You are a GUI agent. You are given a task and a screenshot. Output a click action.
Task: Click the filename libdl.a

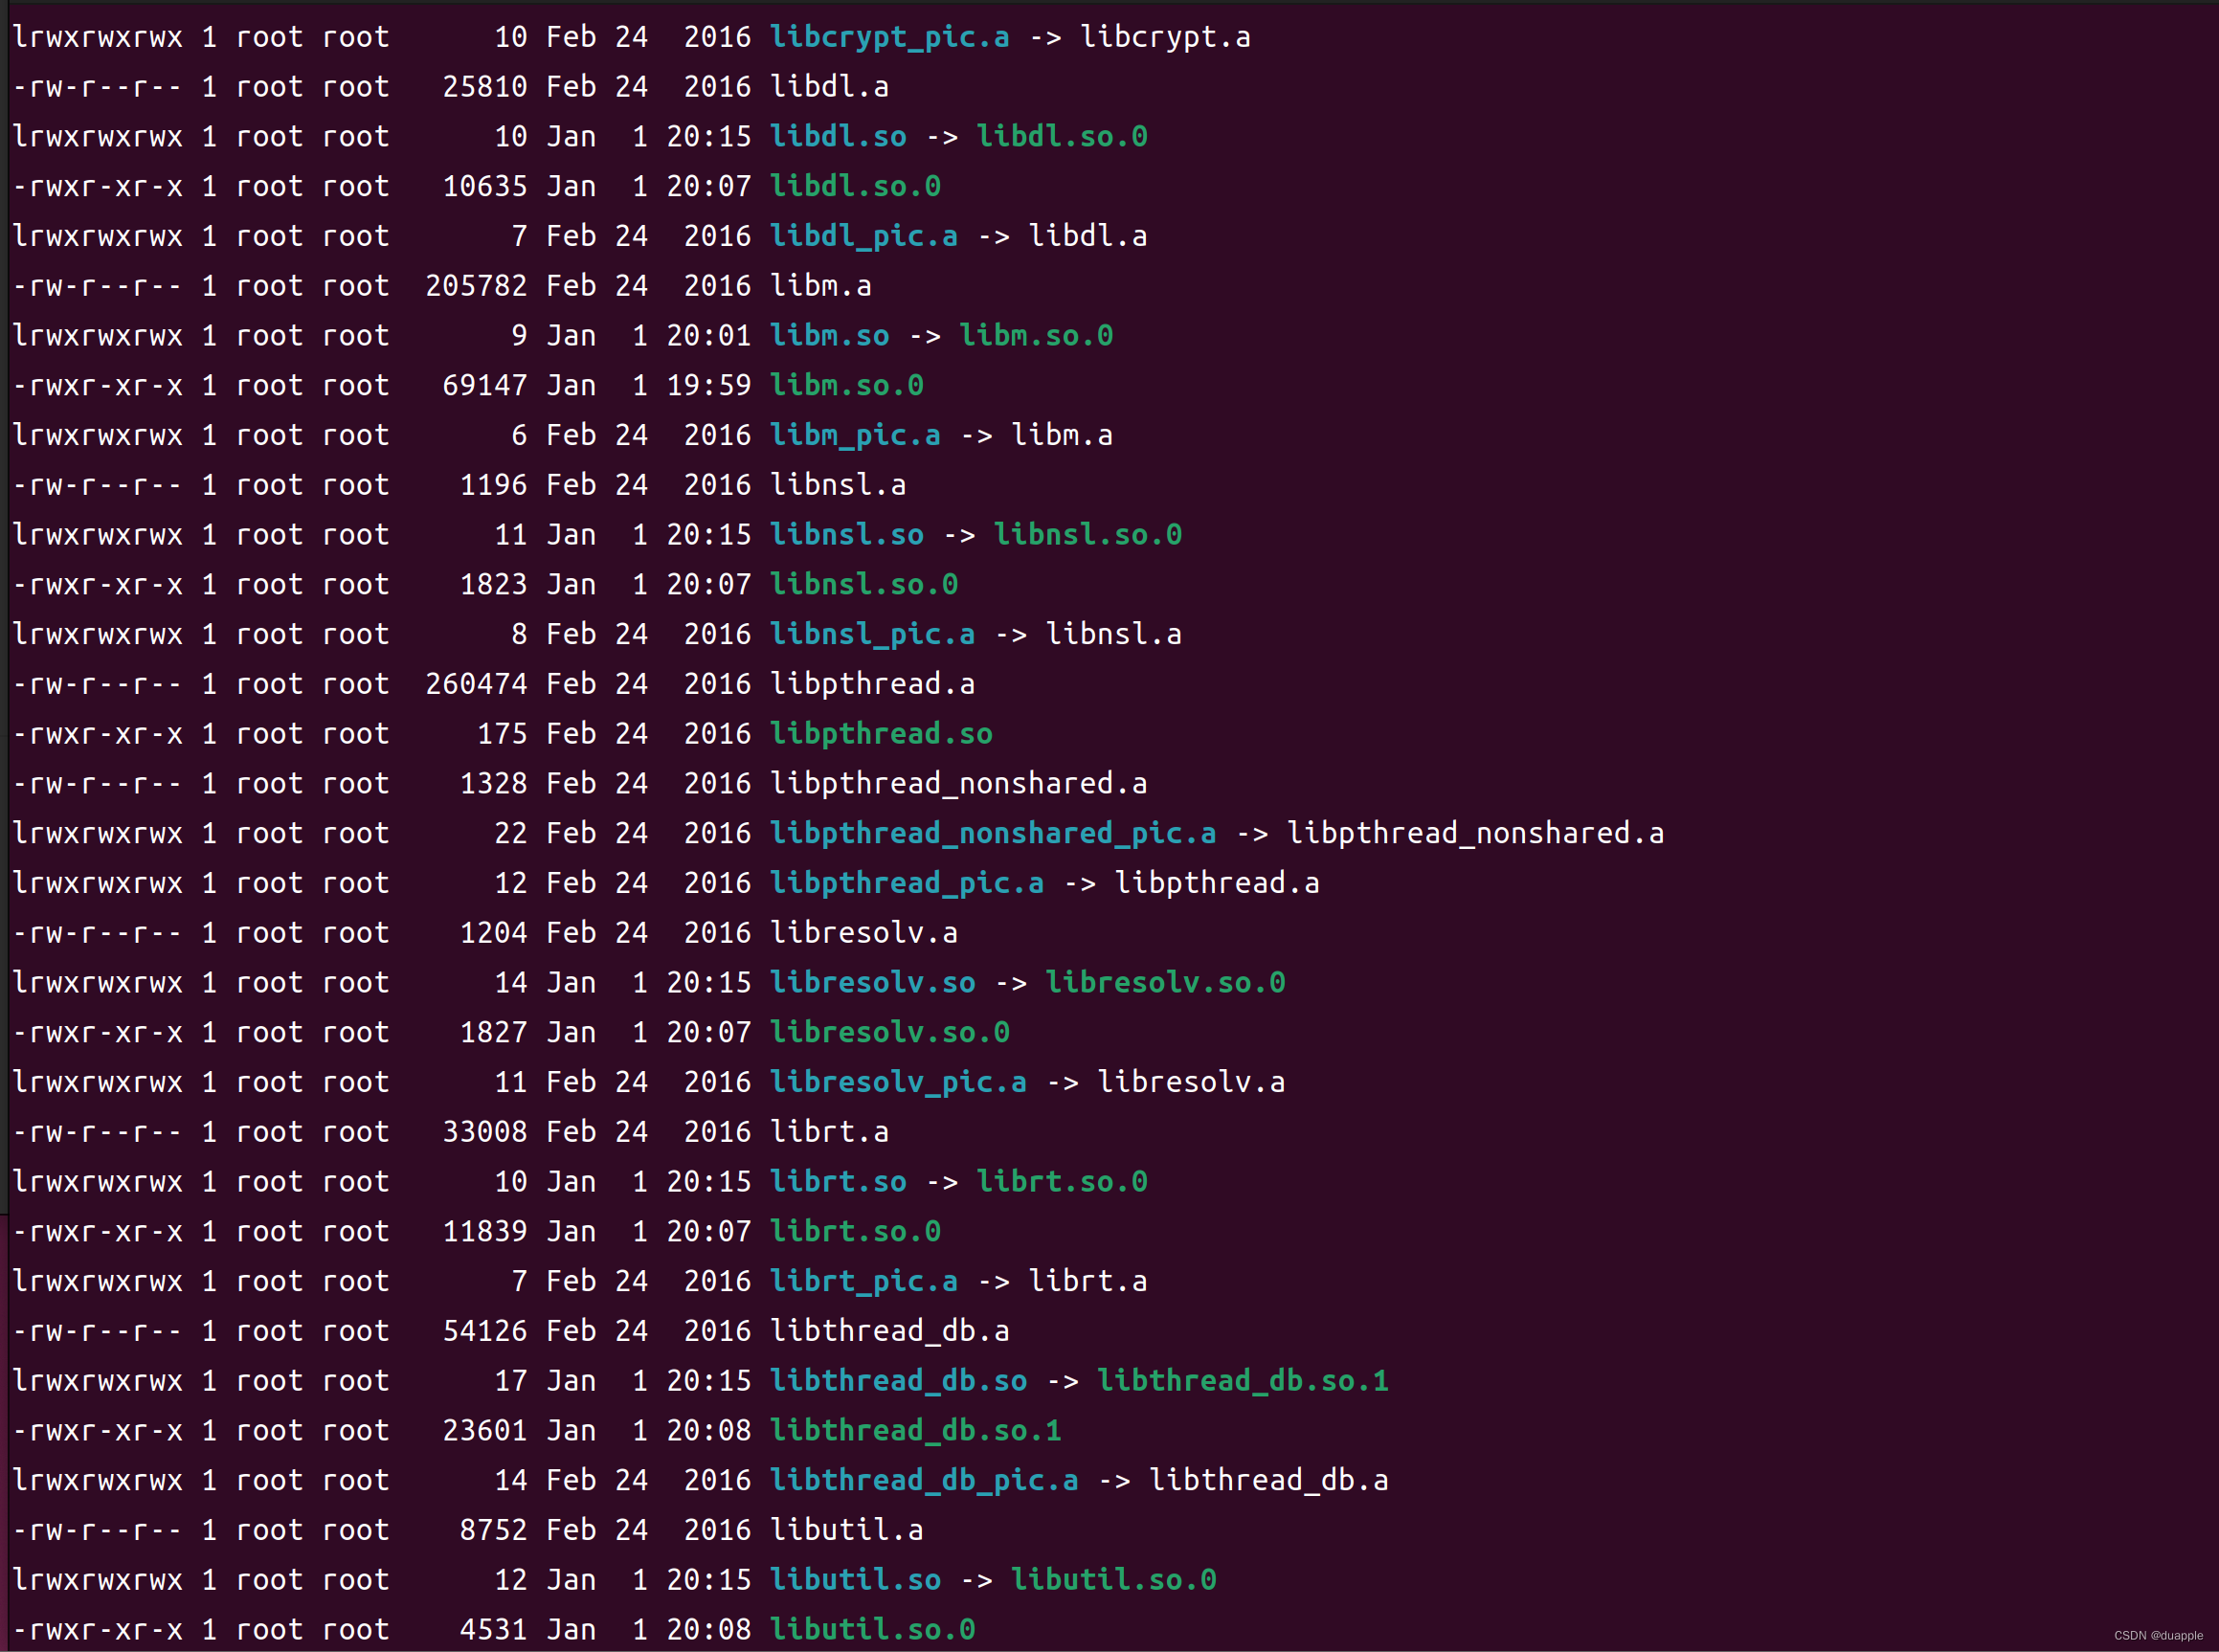coord(829,87)
